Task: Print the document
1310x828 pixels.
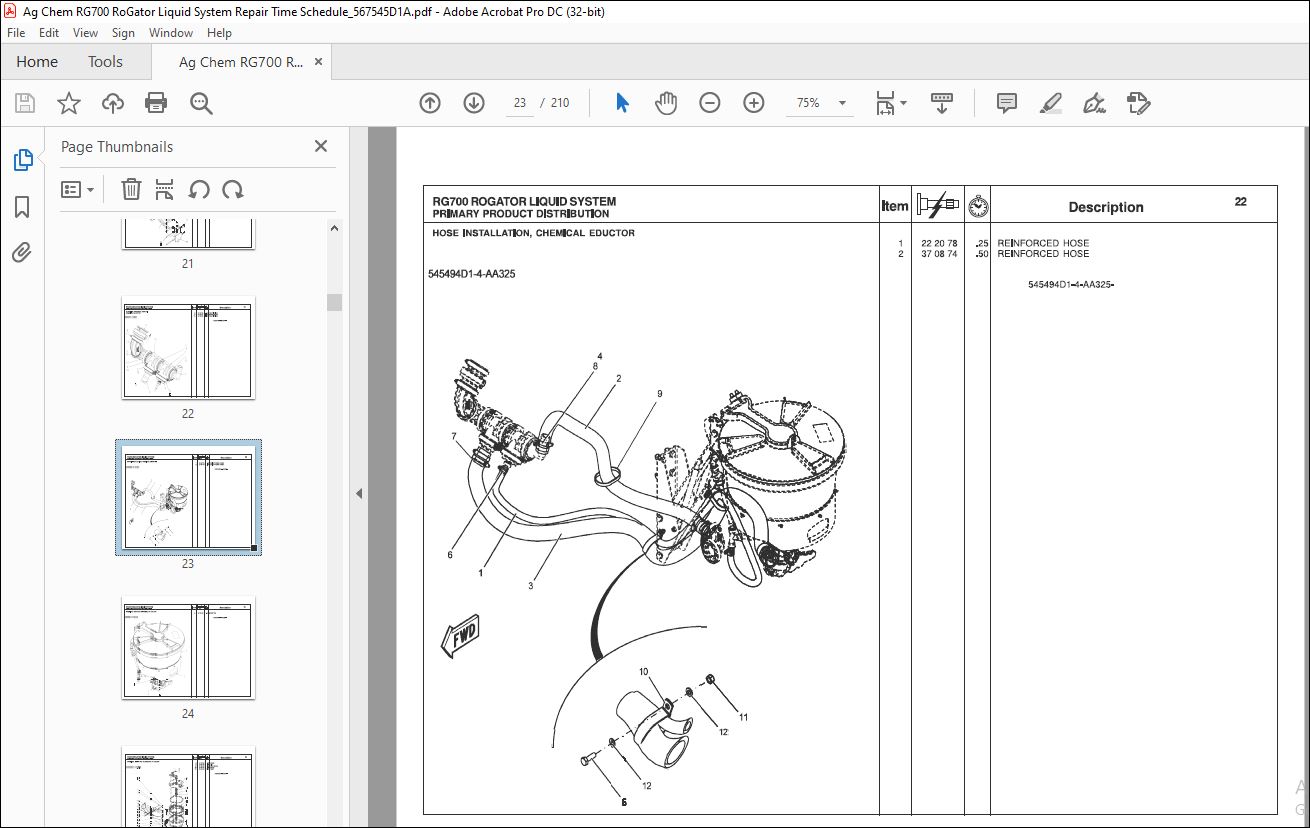Action: click(x=156, y=103)
